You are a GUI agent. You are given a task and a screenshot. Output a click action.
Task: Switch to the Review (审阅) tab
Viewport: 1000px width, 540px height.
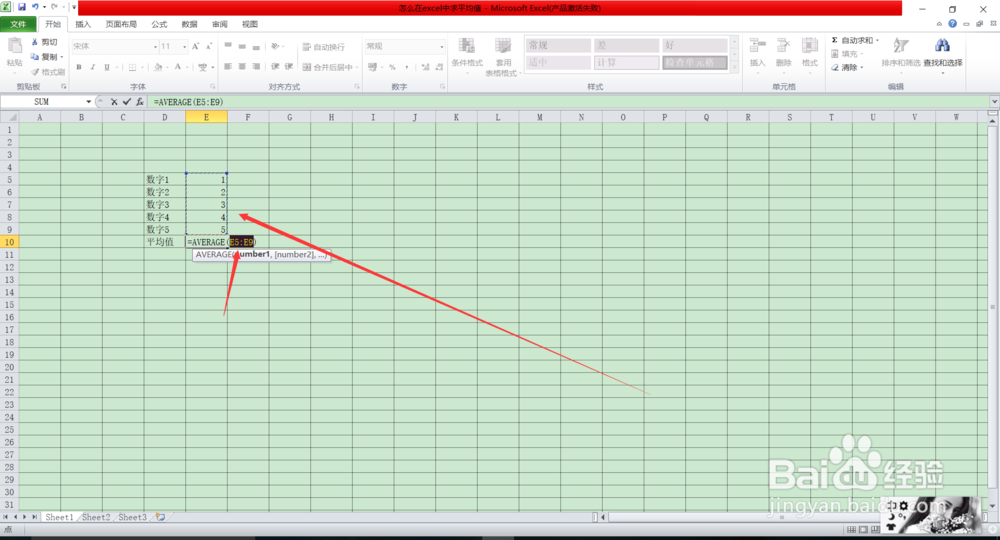pyautogui.click(x=219, y=24)
